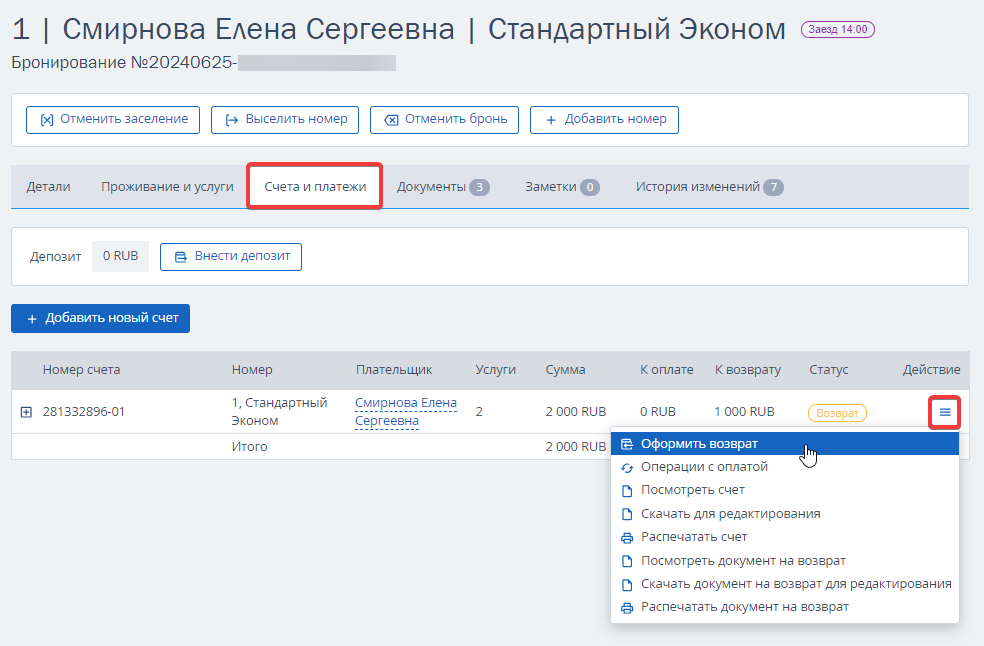
Task: Switch to 'Счета и платежи' tab
Action: click(315, 186)
